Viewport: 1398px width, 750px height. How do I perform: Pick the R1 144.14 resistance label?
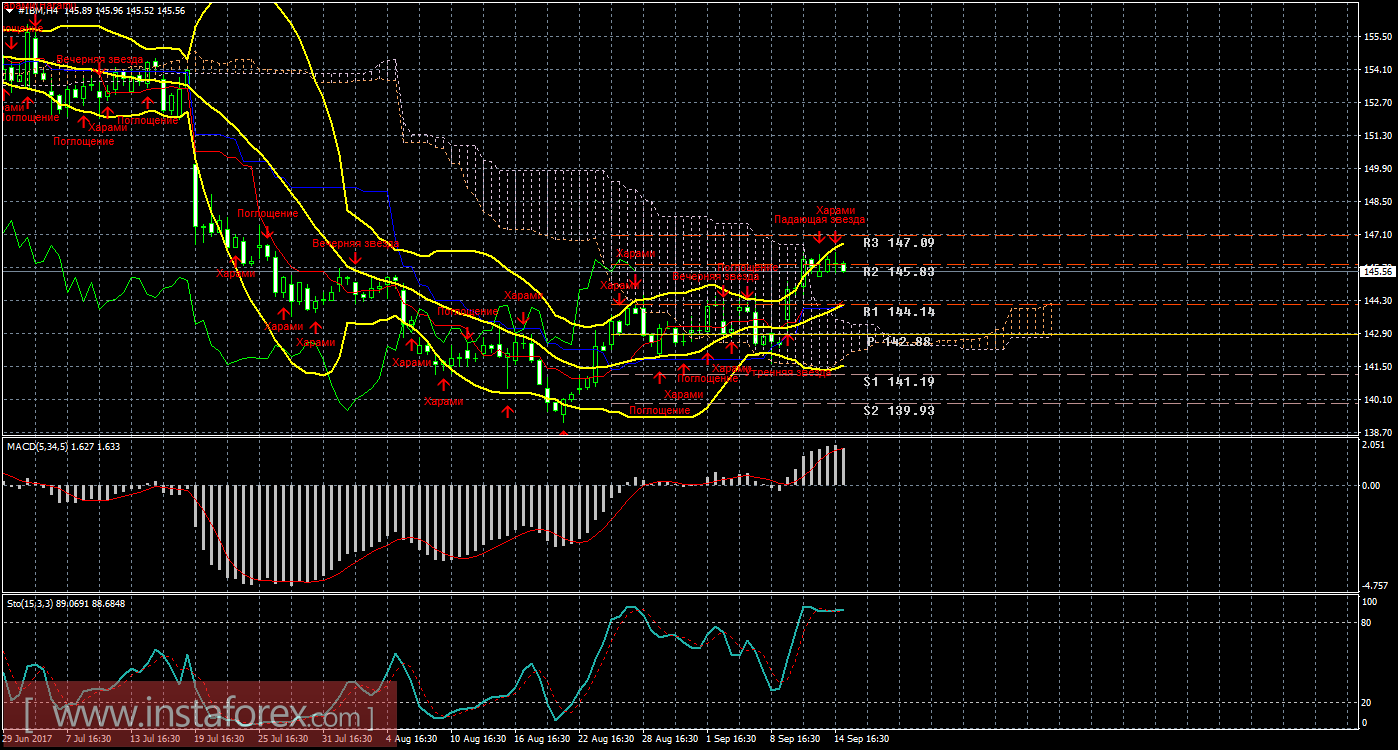pyautogui.click(x=899, y=312)
